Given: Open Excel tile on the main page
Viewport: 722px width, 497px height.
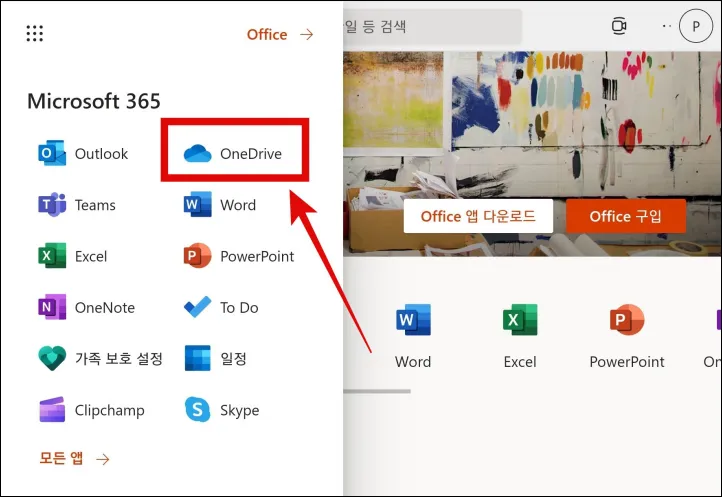Looking at the screenshot, I should pos(520,336).
